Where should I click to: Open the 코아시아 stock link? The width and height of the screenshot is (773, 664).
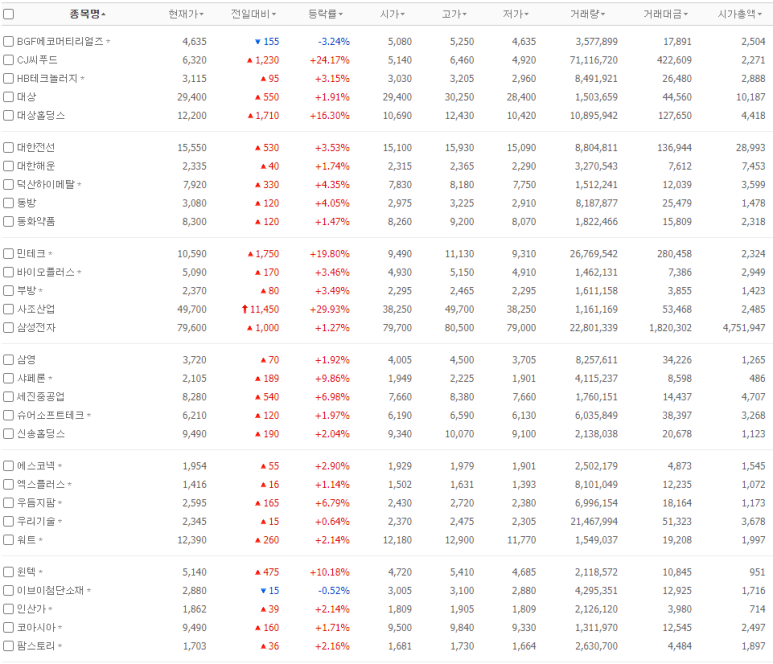pyautogui.click(x=36, y=628)
